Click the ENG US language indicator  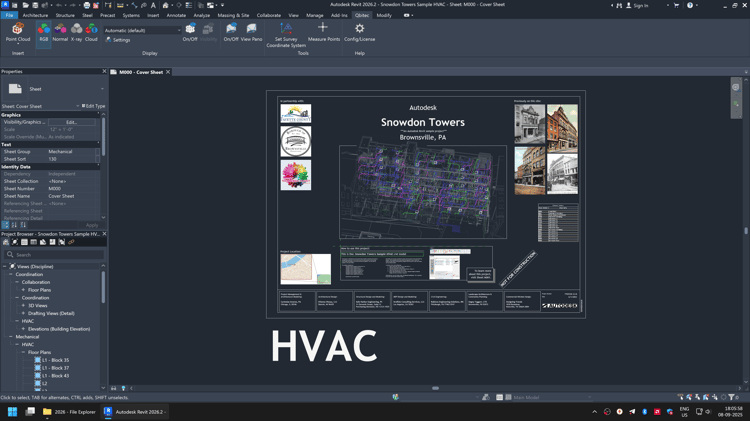684,411
